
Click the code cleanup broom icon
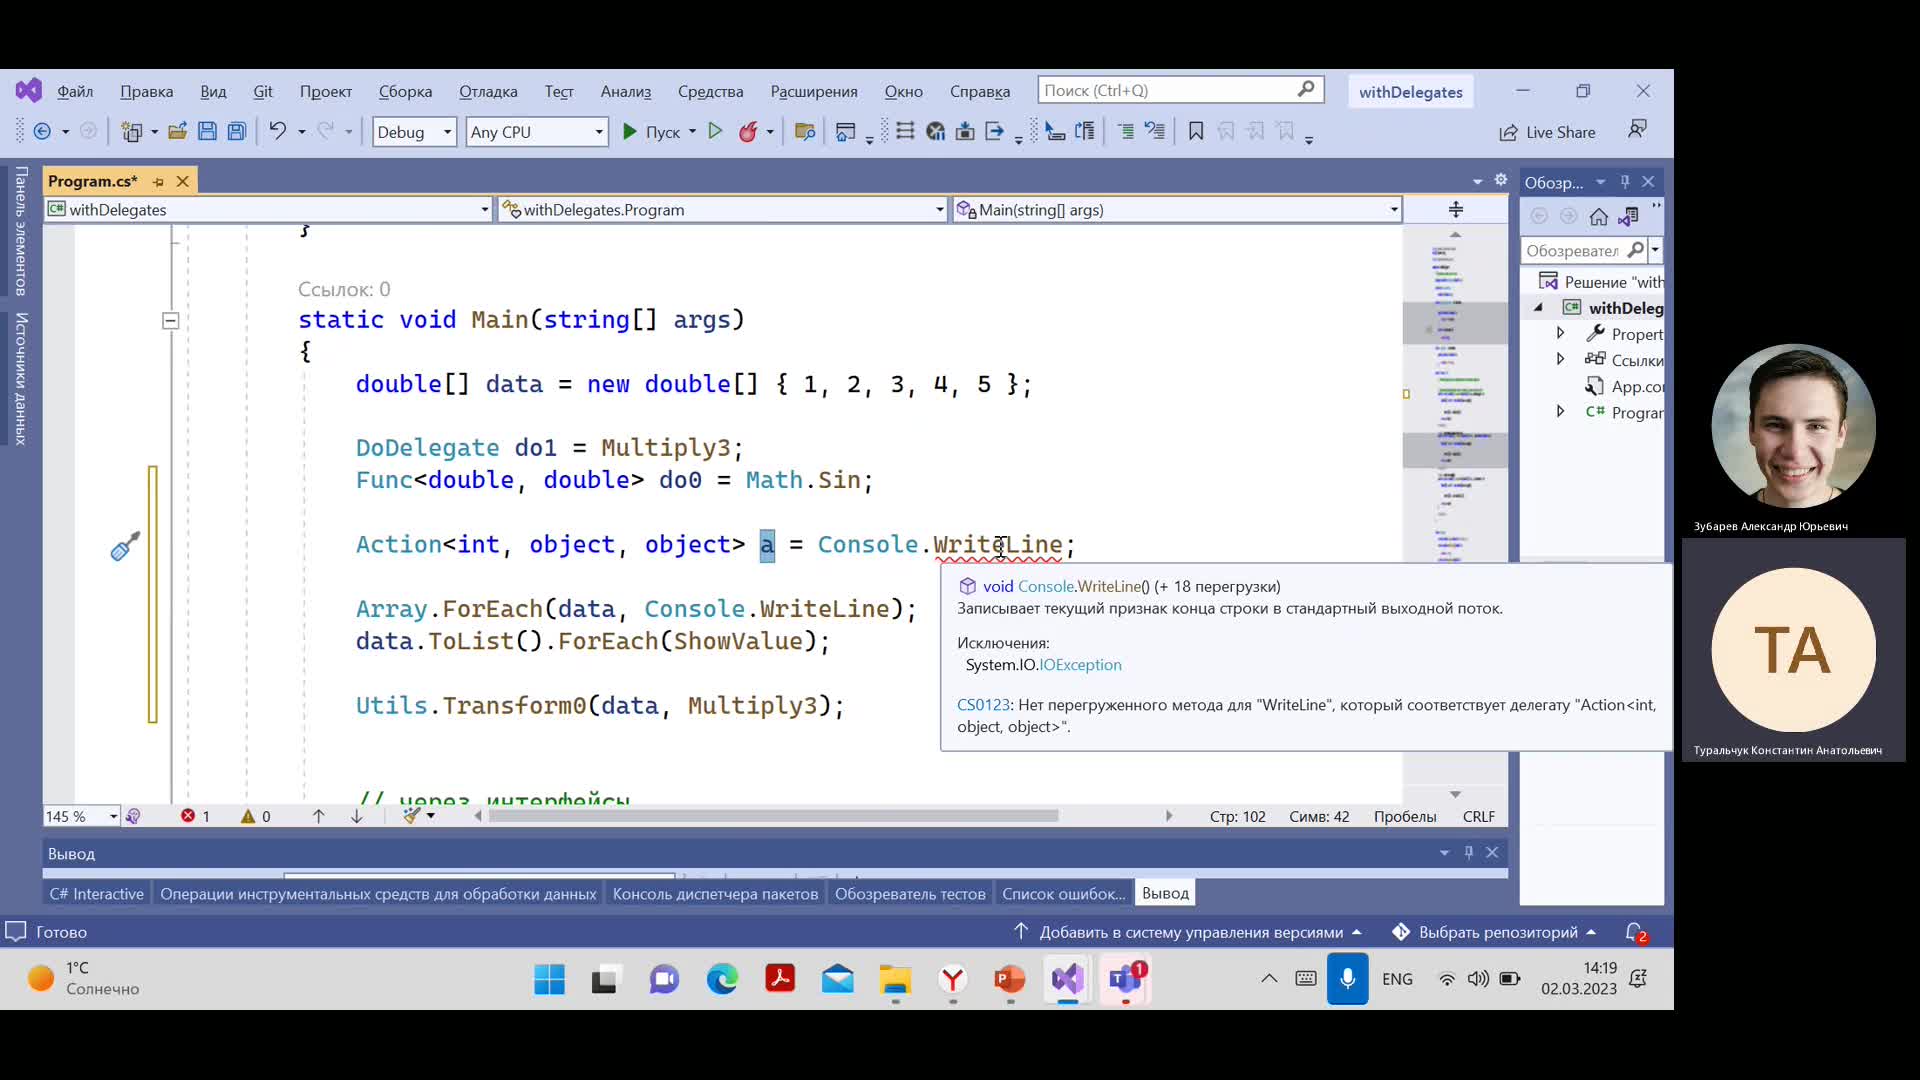coord(410,815)
